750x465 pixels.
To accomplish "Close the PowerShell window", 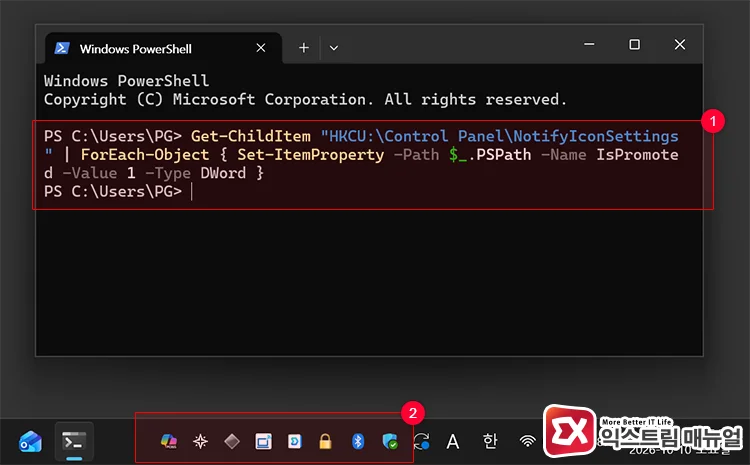I will click(680, 44).
